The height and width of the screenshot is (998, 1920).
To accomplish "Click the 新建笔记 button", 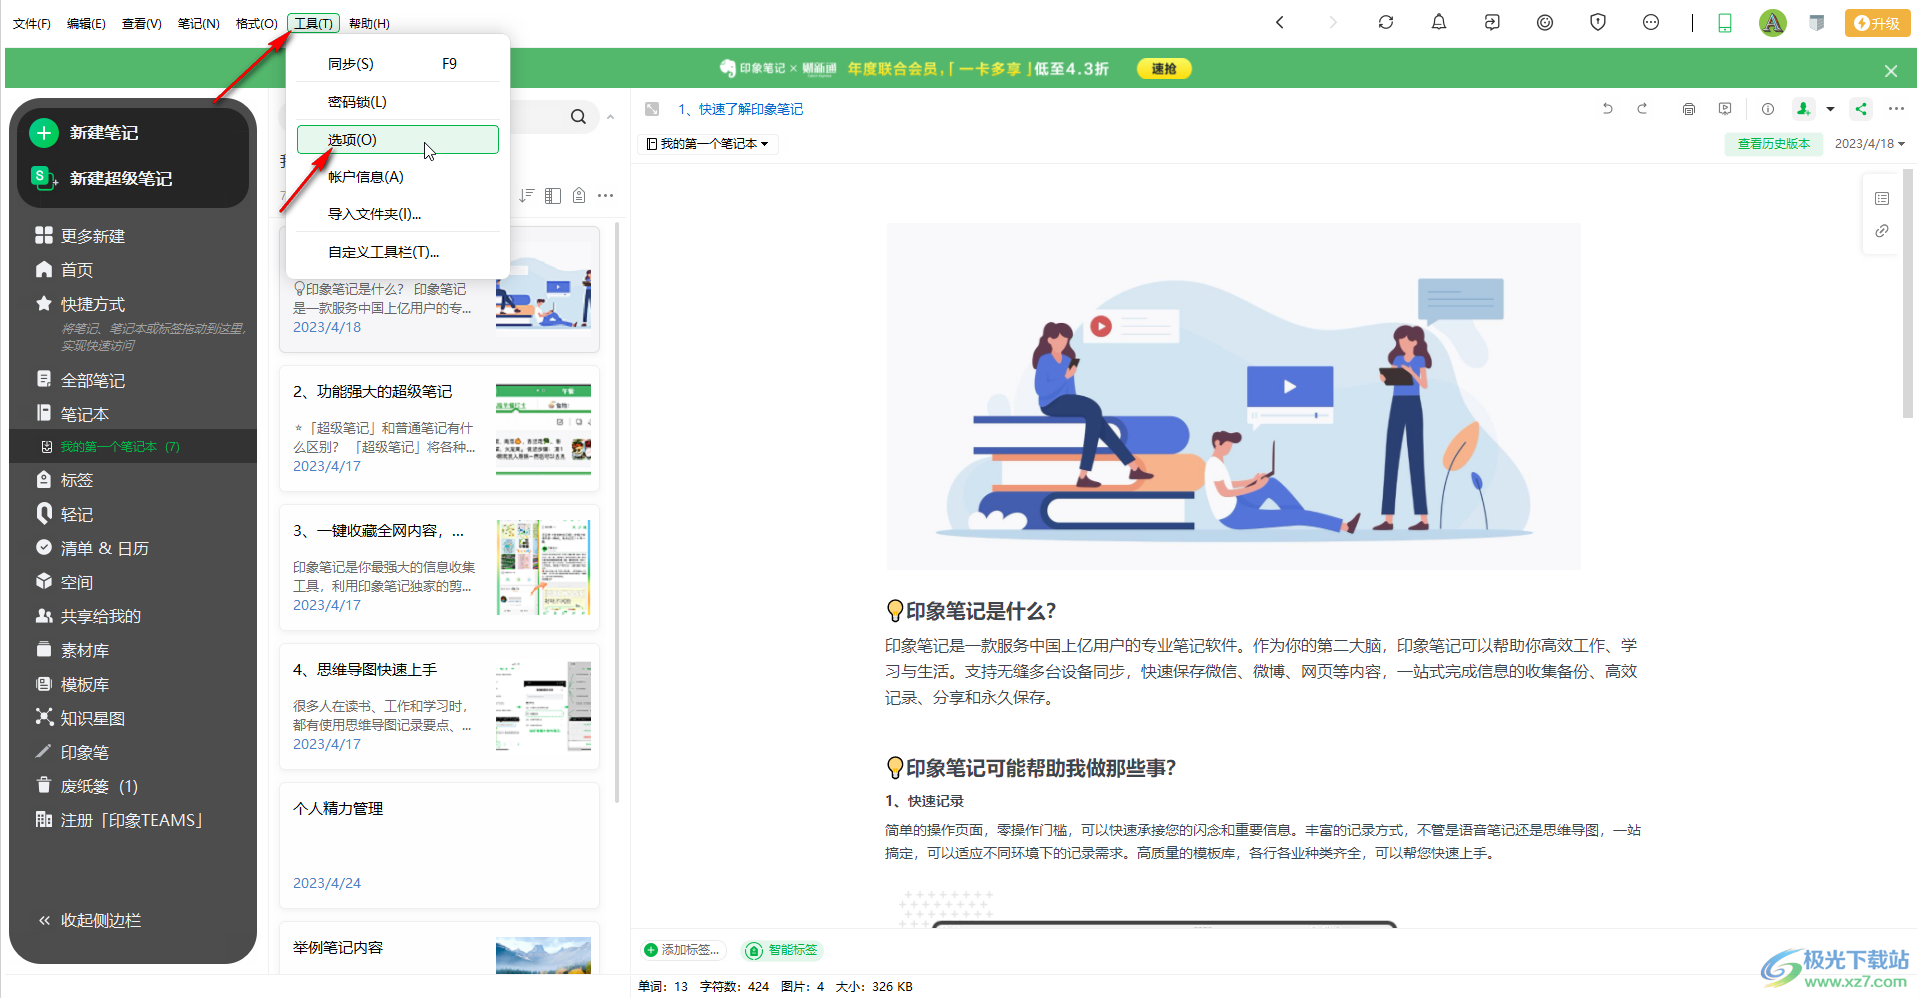I will 133,133.
